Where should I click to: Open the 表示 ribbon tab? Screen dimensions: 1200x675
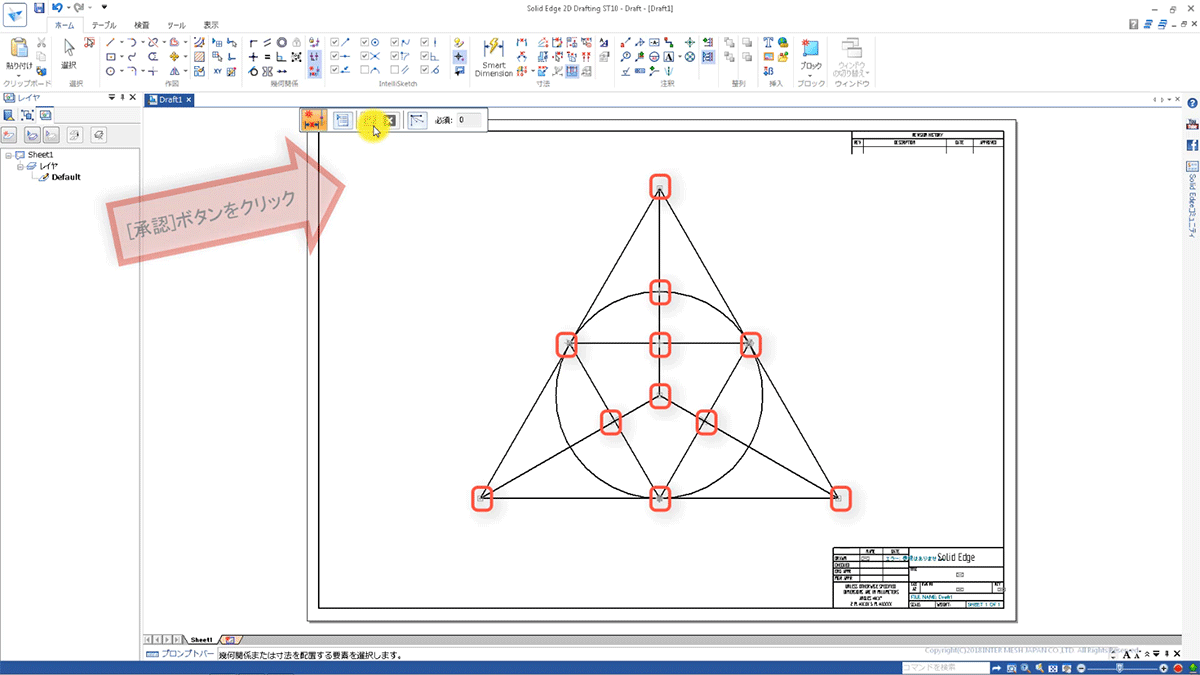211,25
